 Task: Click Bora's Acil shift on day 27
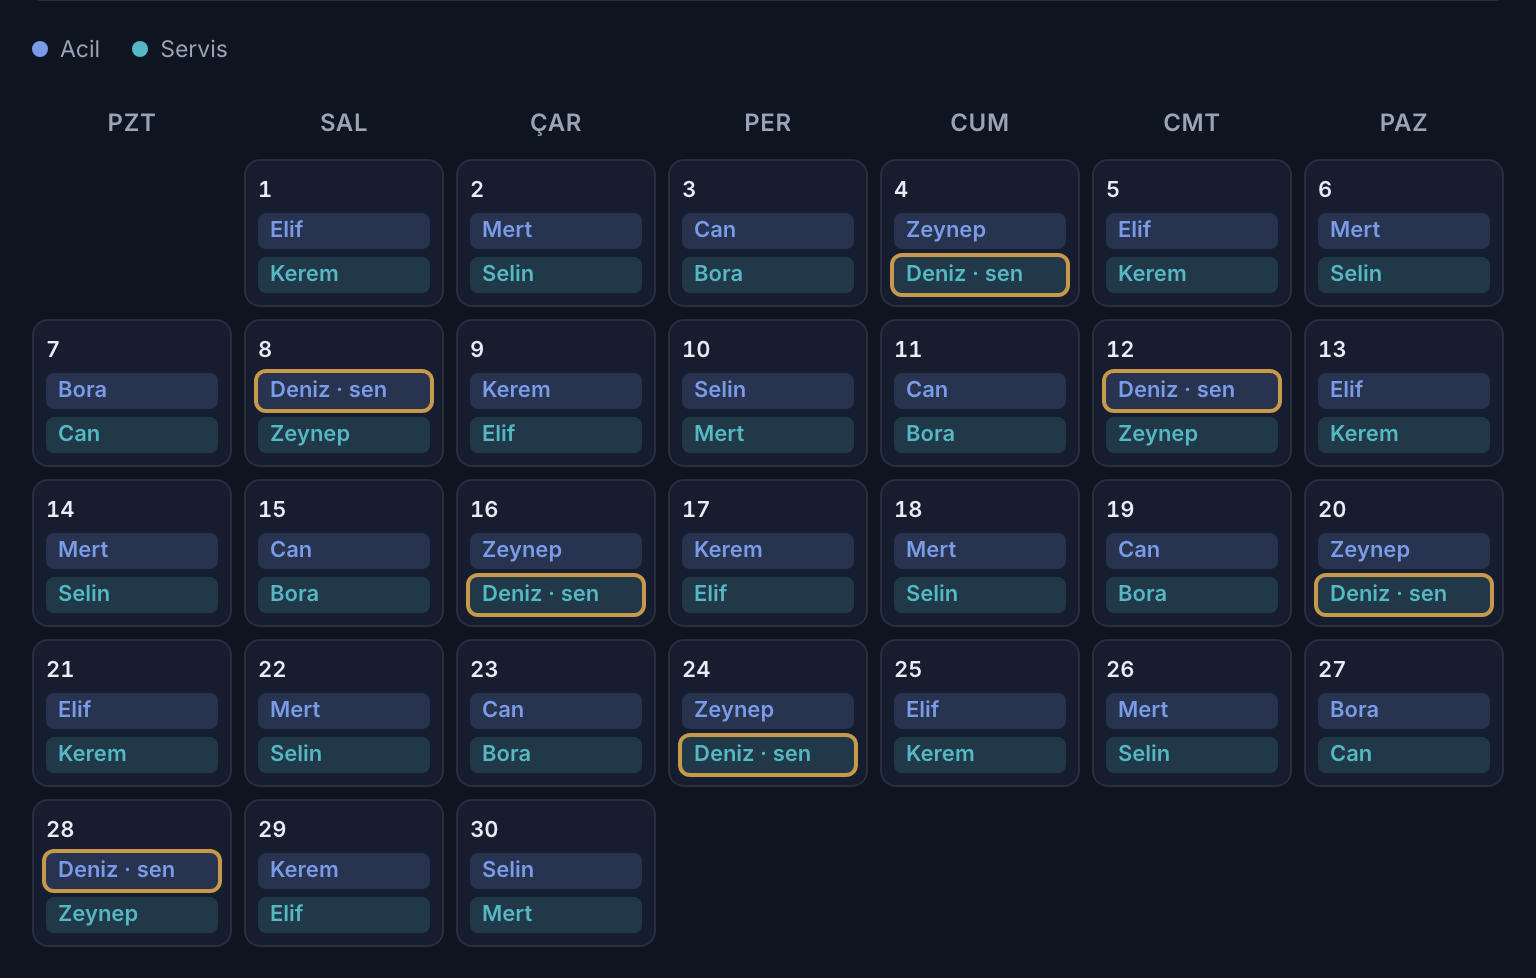point(1404,710)
